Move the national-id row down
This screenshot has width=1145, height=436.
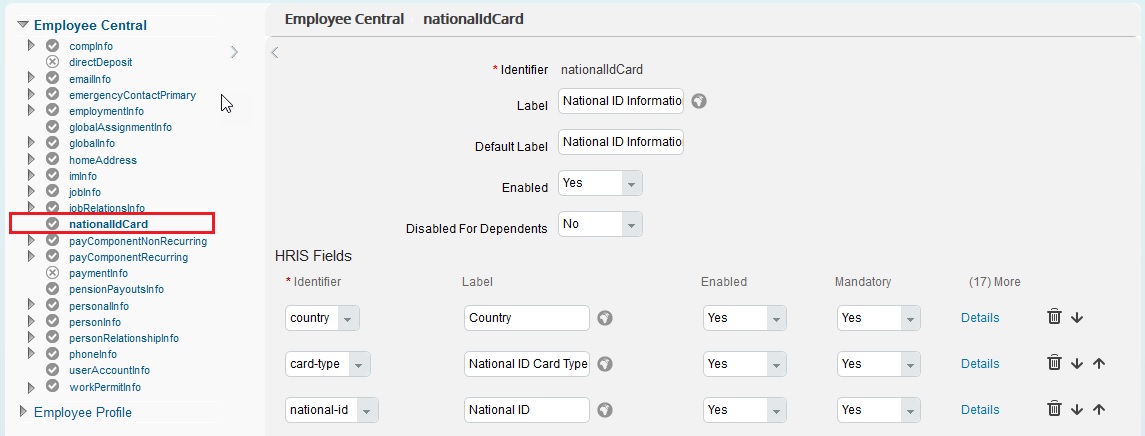coord(1076,410)
